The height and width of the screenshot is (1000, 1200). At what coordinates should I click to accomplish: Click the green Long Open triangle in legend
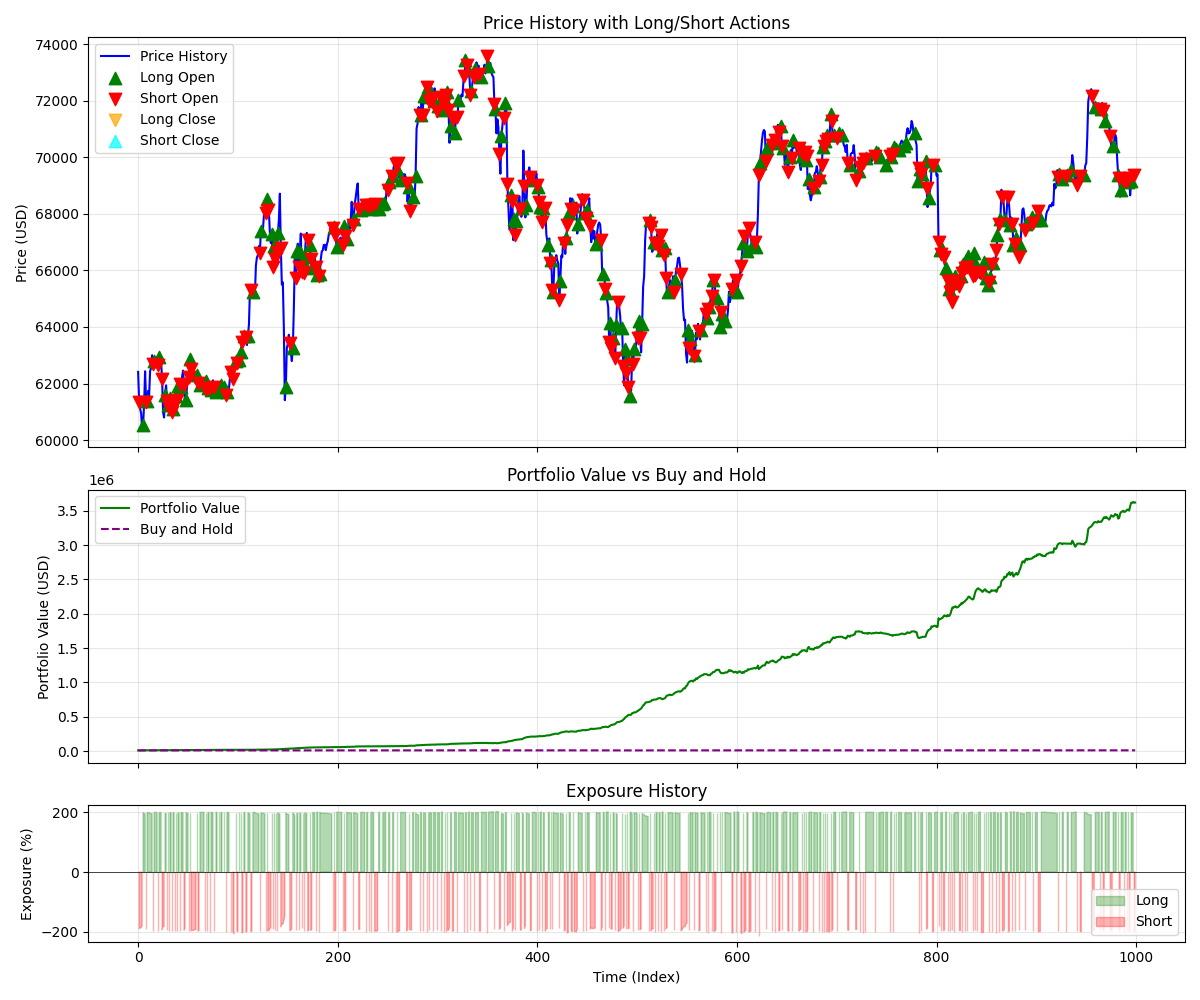coord(115,77)
